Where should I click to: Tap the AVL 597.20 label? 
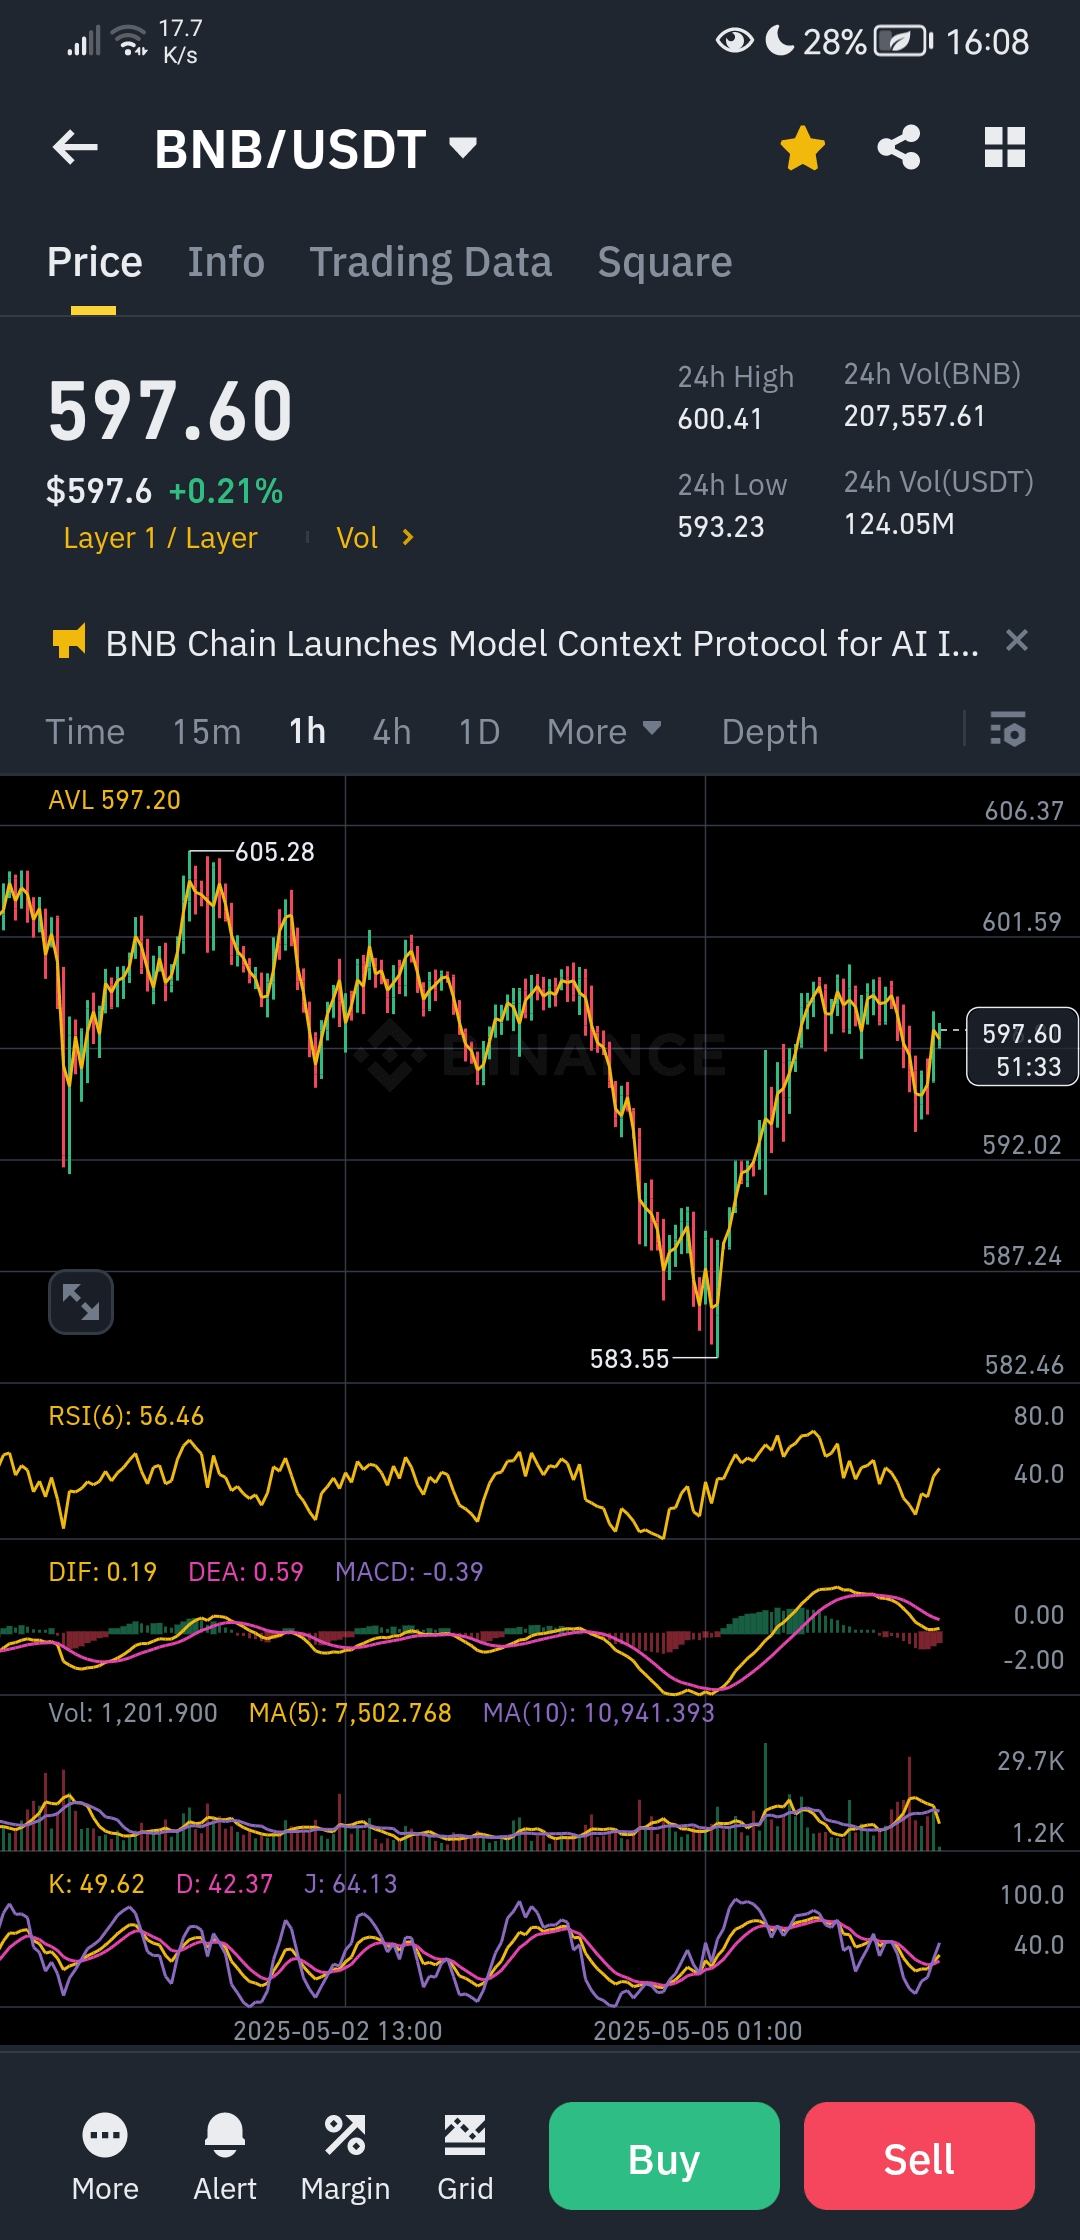click(x=115, y=800)
